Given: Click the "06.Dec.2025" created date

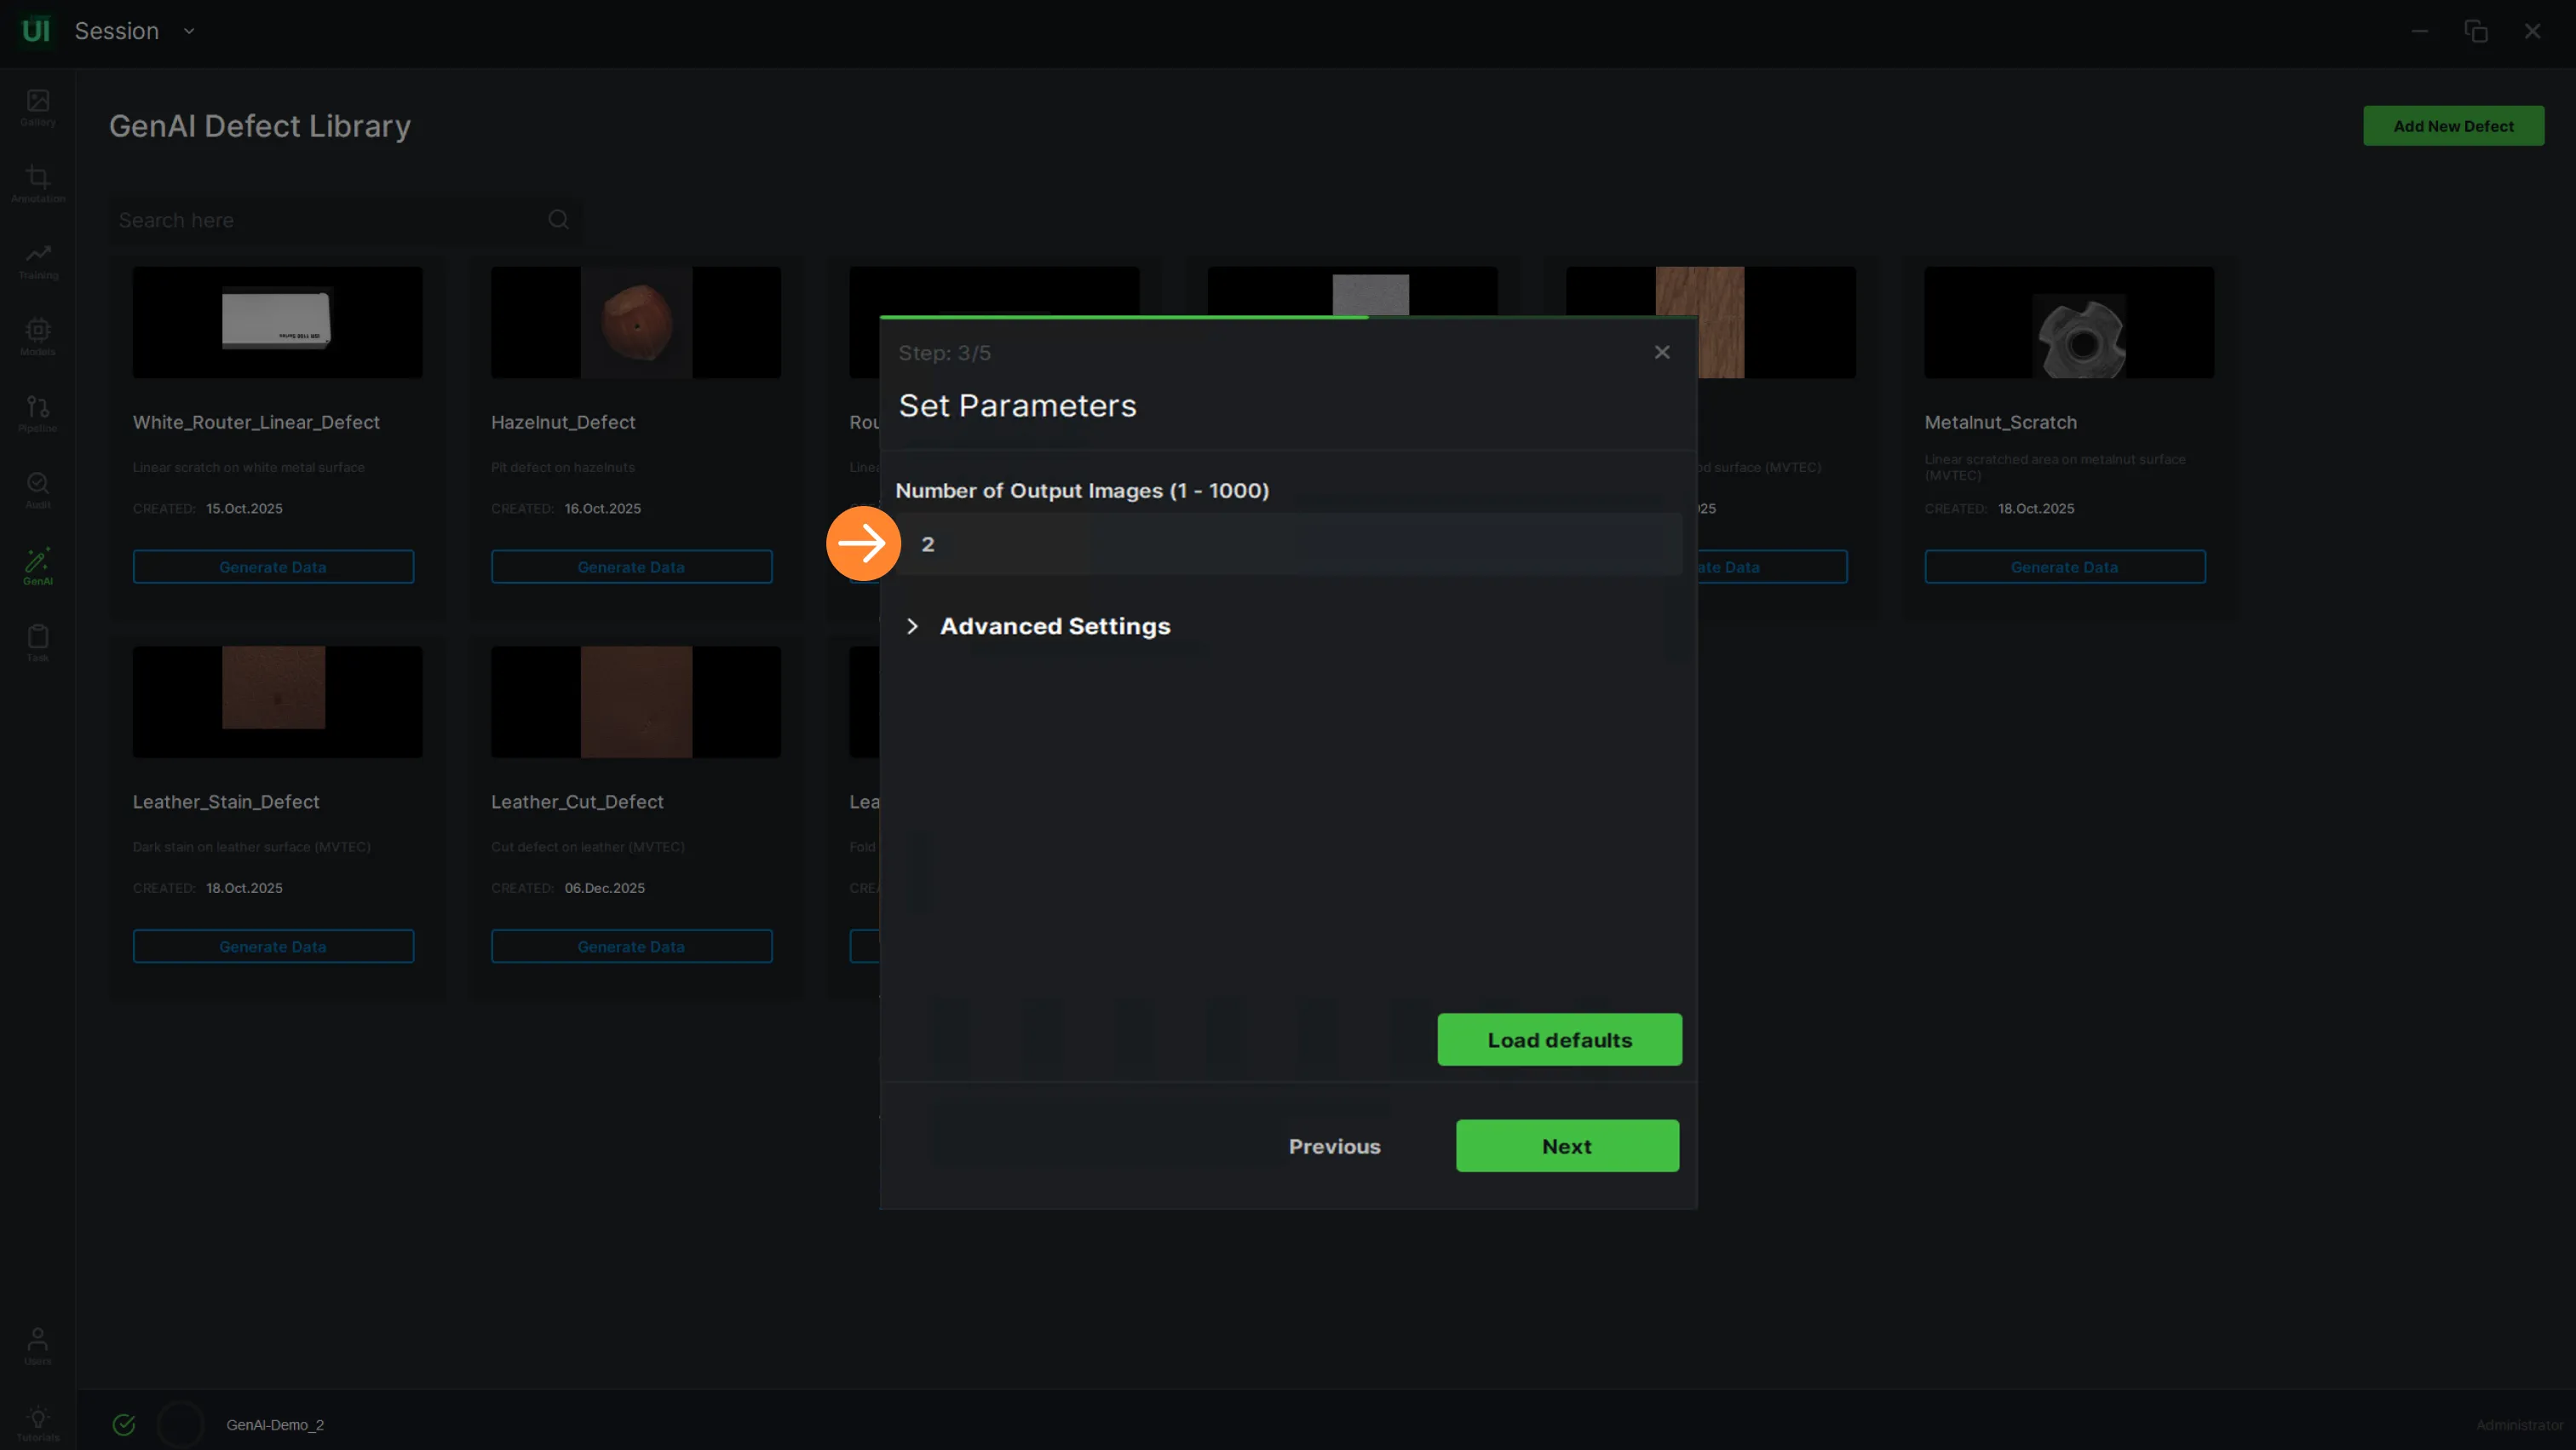Looking at the screenshot, I should 605,889.
